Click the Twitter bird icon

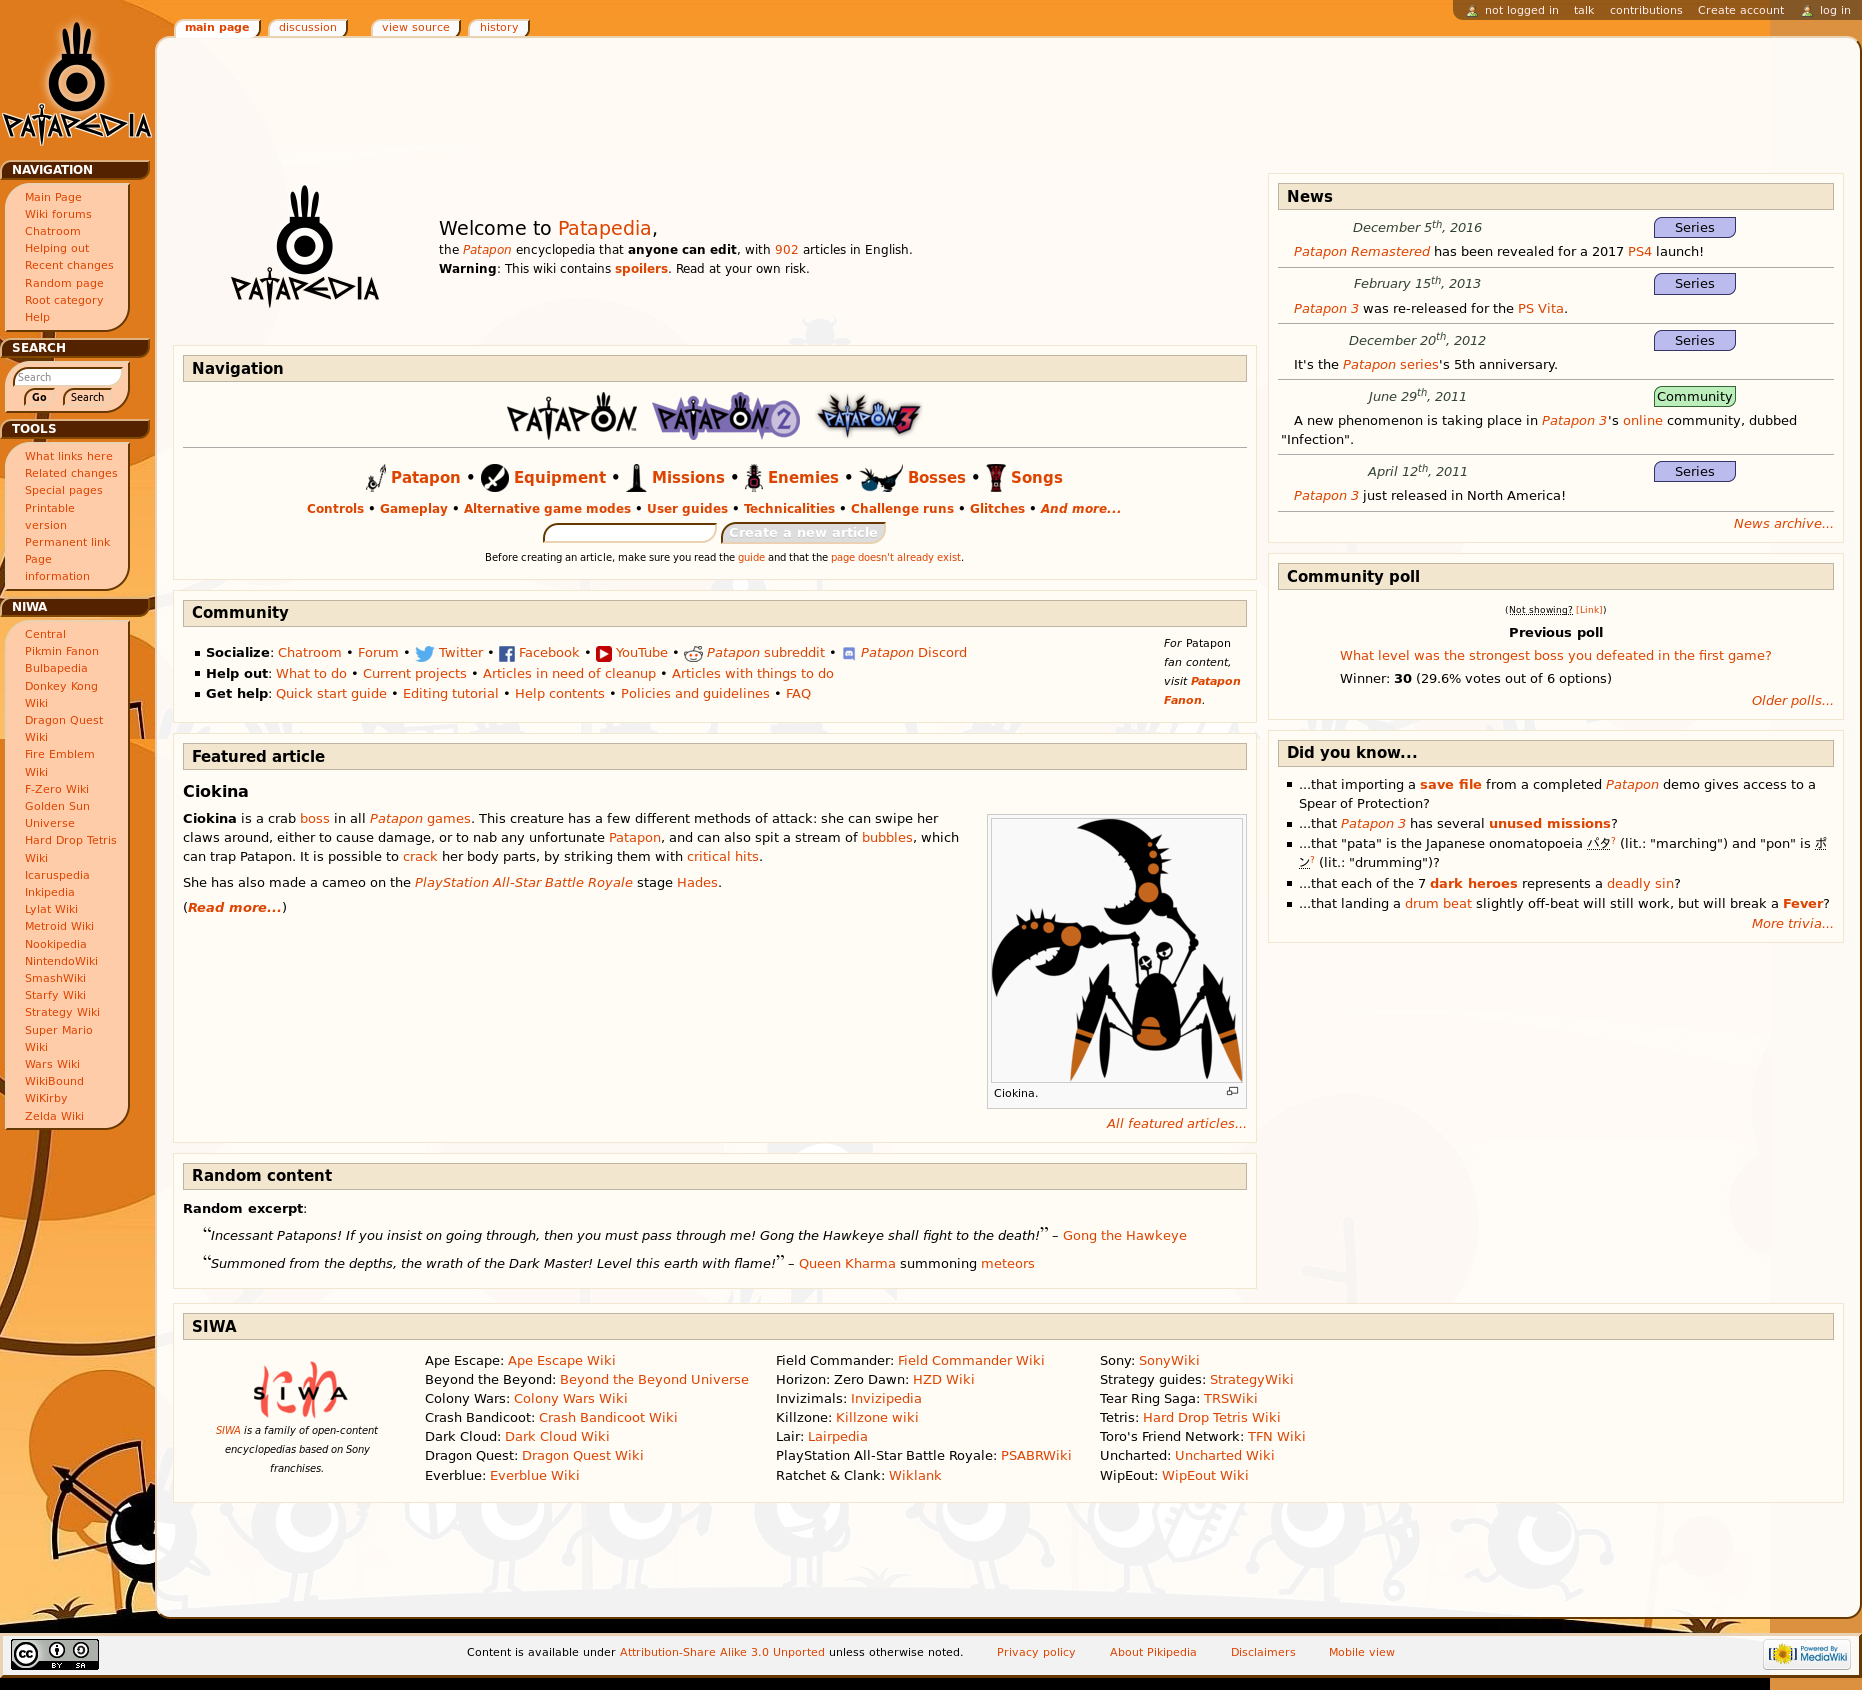coord(424,654)
